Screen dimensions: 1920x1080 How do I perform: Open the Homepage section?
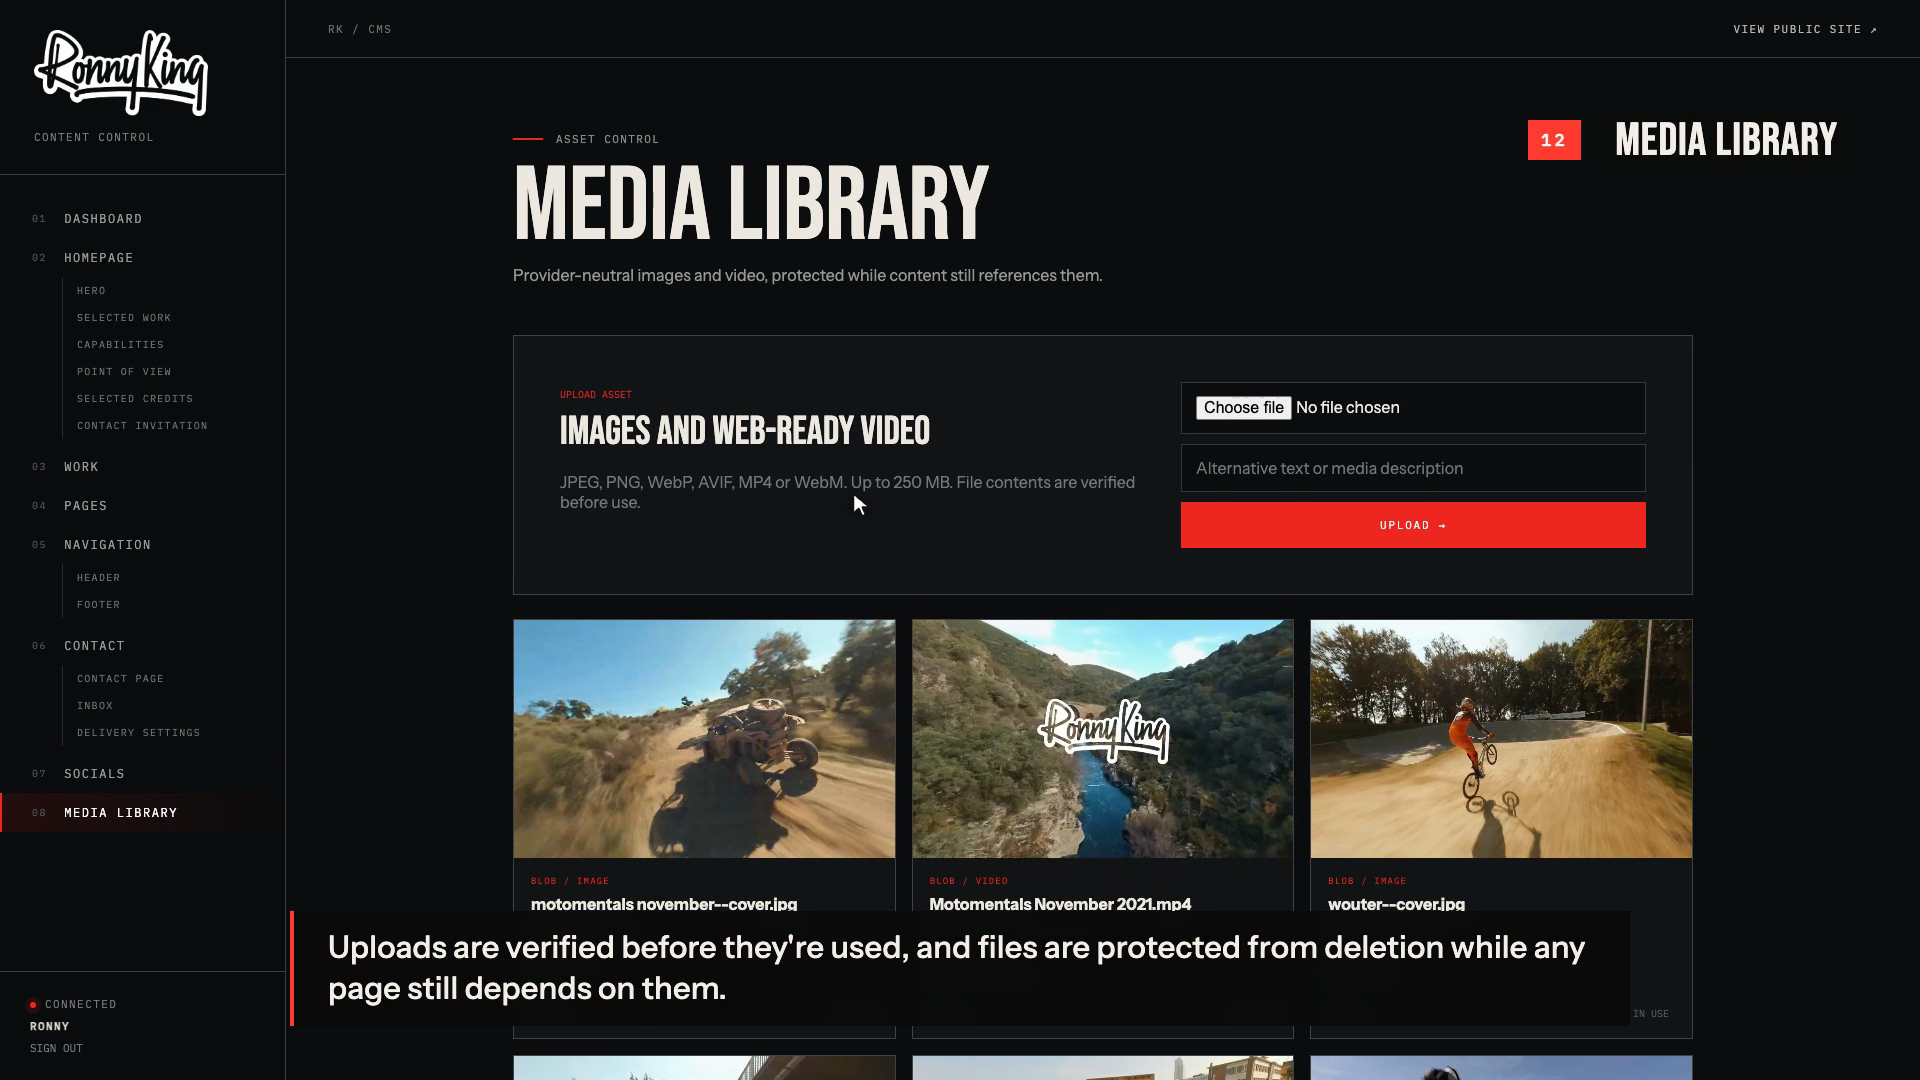(99, 258)
